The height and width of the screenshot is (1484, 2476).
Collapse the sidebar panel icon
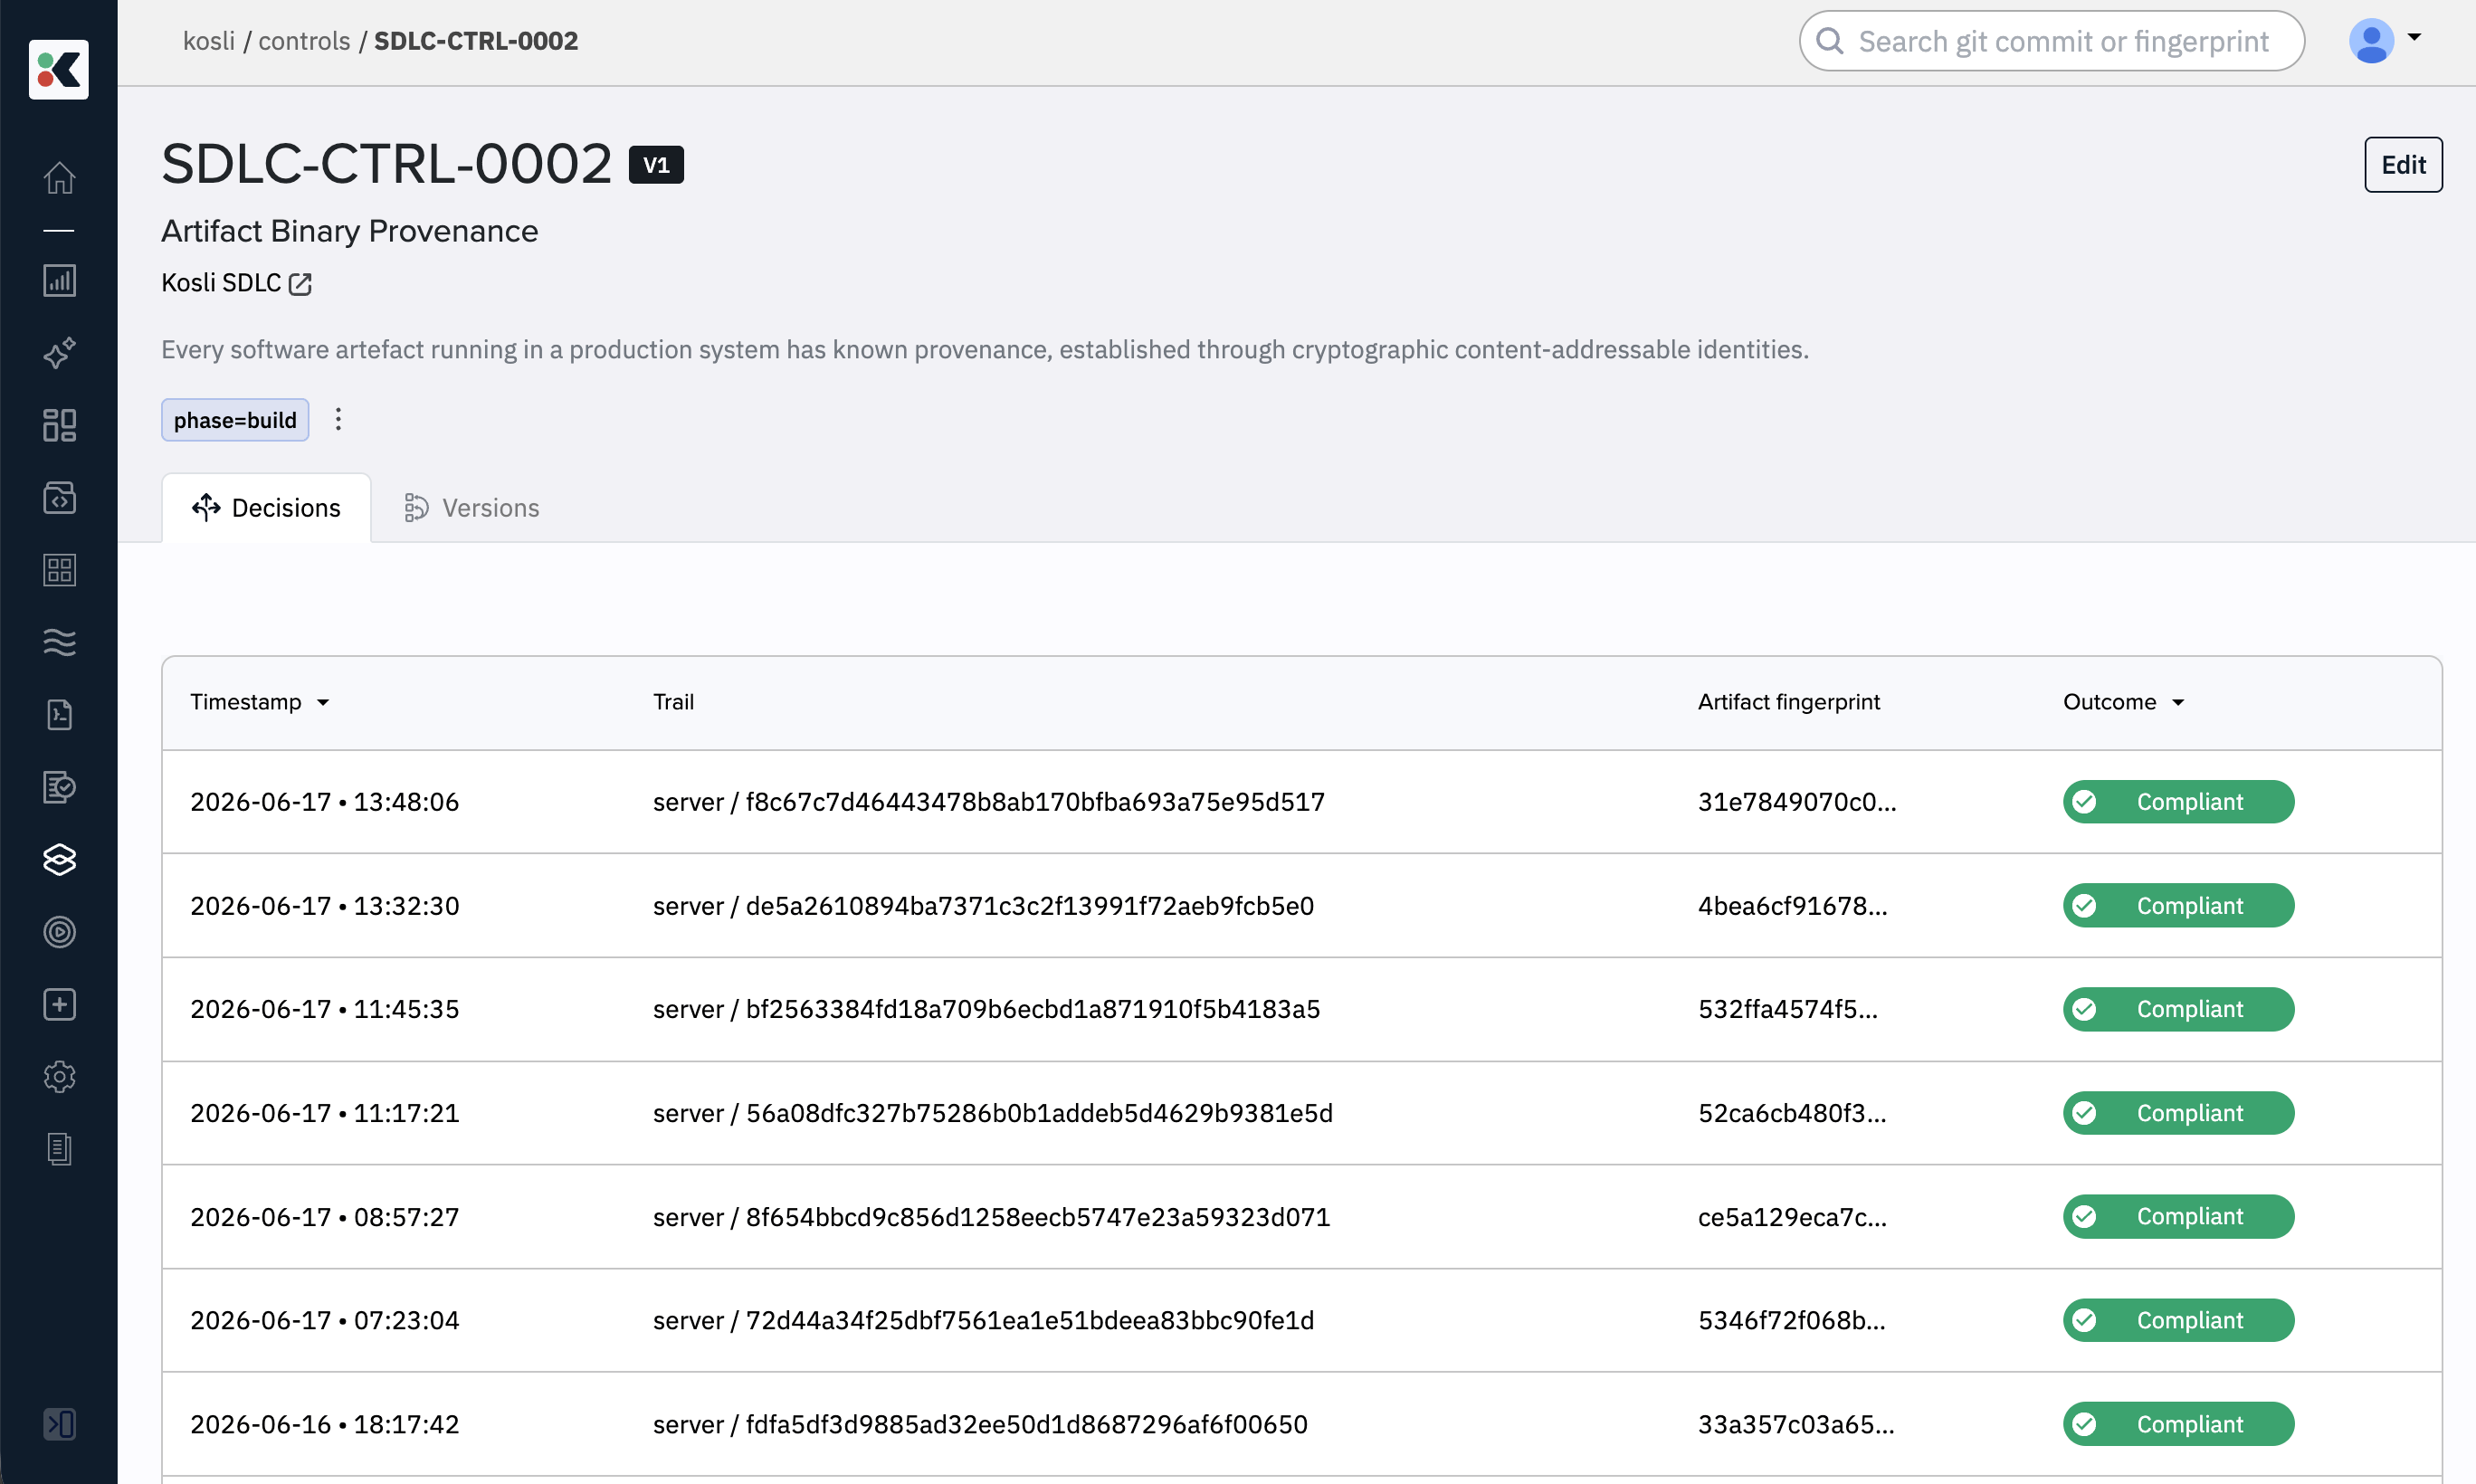(59, 1424)
